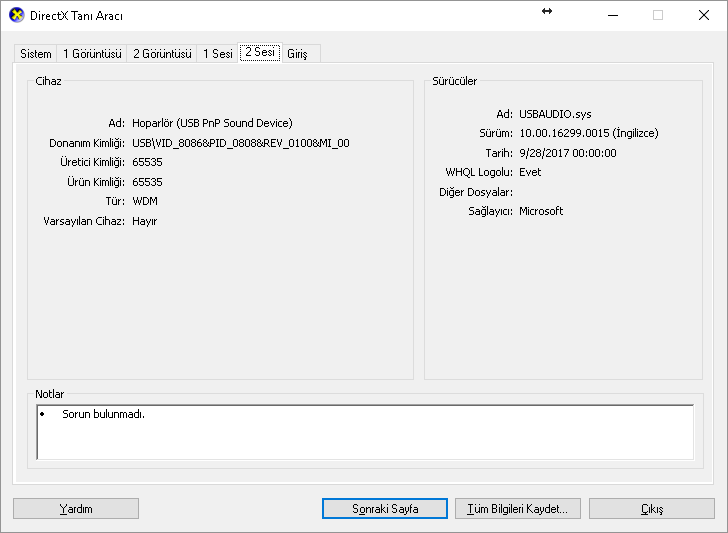Click the Donanım Kimliği USB value
The height and width of the screenshot is (533, 728).
coord(240,143)
